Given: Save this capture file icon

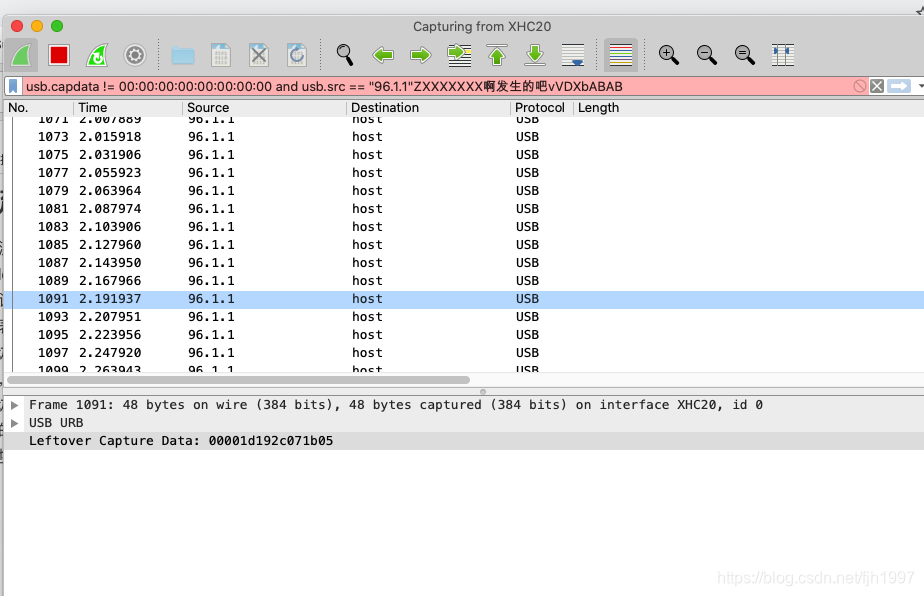Looking at the screenshot, I should pos(221,55).
